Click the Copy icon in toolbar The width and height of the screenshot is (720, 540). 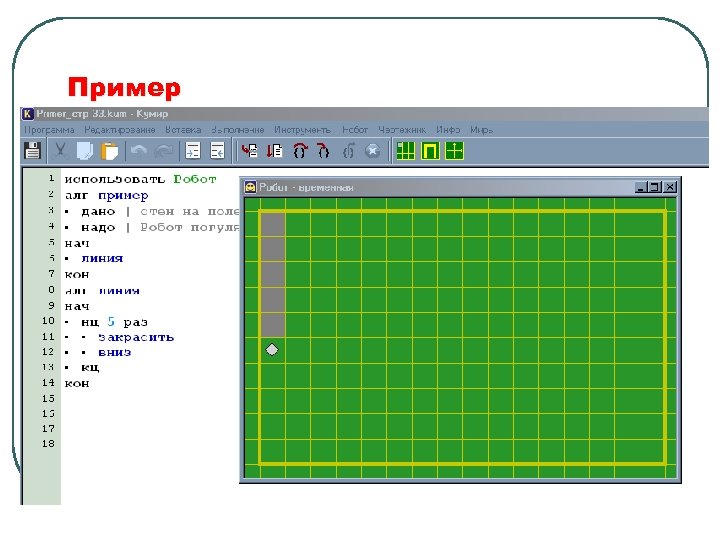84,151
